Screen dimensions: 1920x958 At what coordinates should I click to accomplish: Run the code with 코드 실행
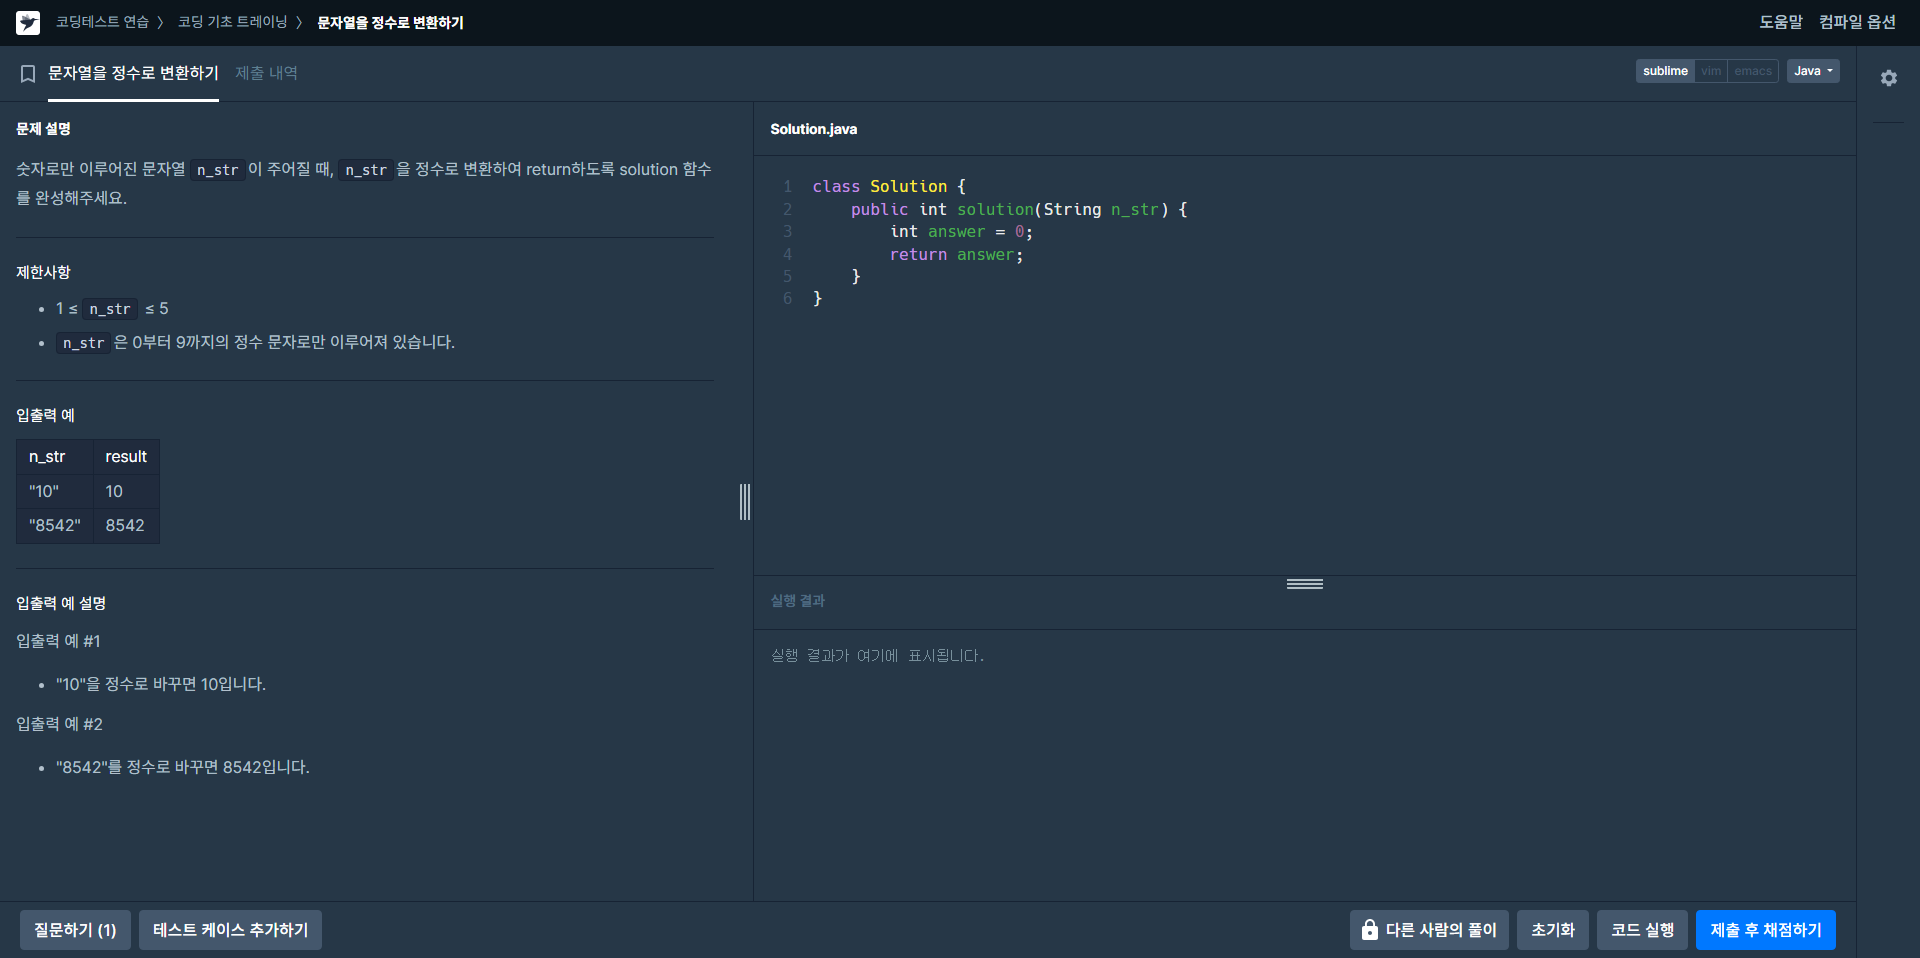coord(1642,930)
